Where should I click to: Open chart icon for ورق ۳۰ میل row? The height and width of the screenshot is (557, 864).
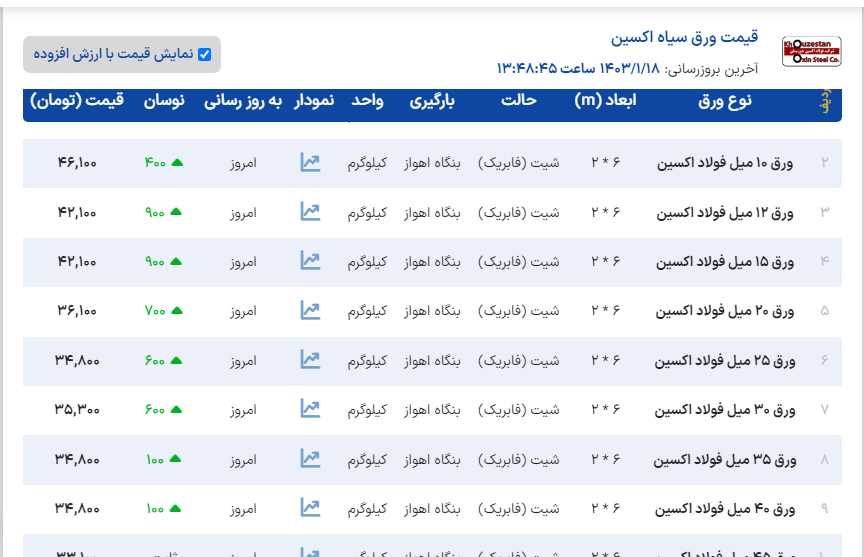click(x=310, y=409)
